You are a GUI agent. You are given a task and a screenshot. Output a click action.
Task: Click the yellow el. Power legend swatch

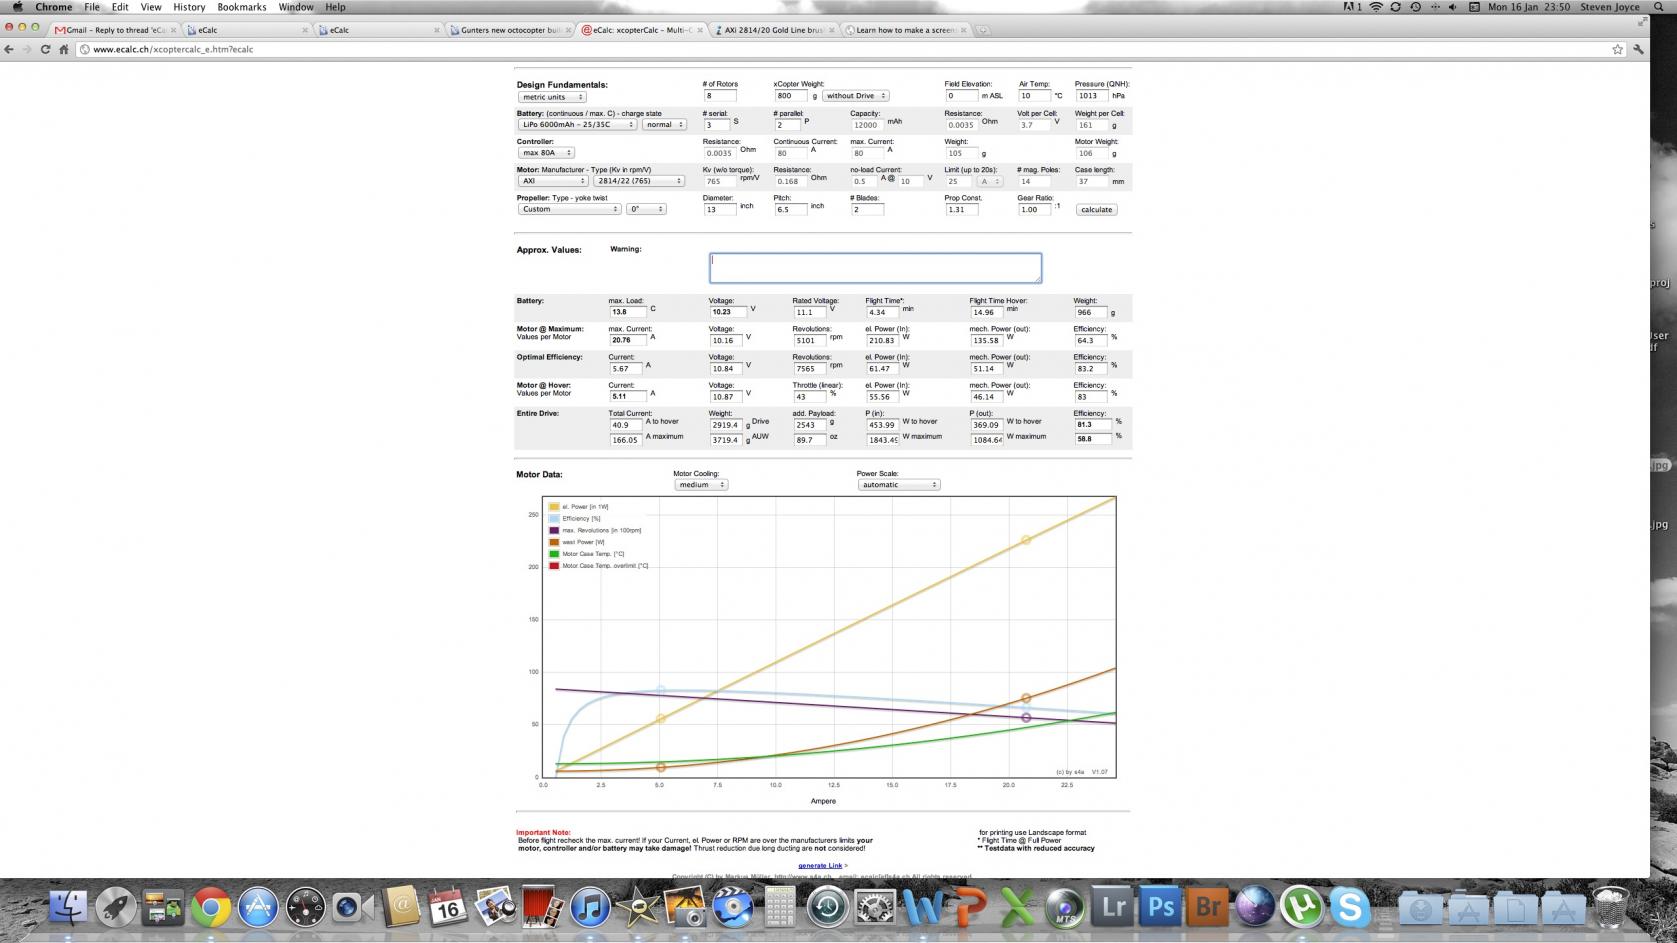pyautogui.click(x=554, y=507)
